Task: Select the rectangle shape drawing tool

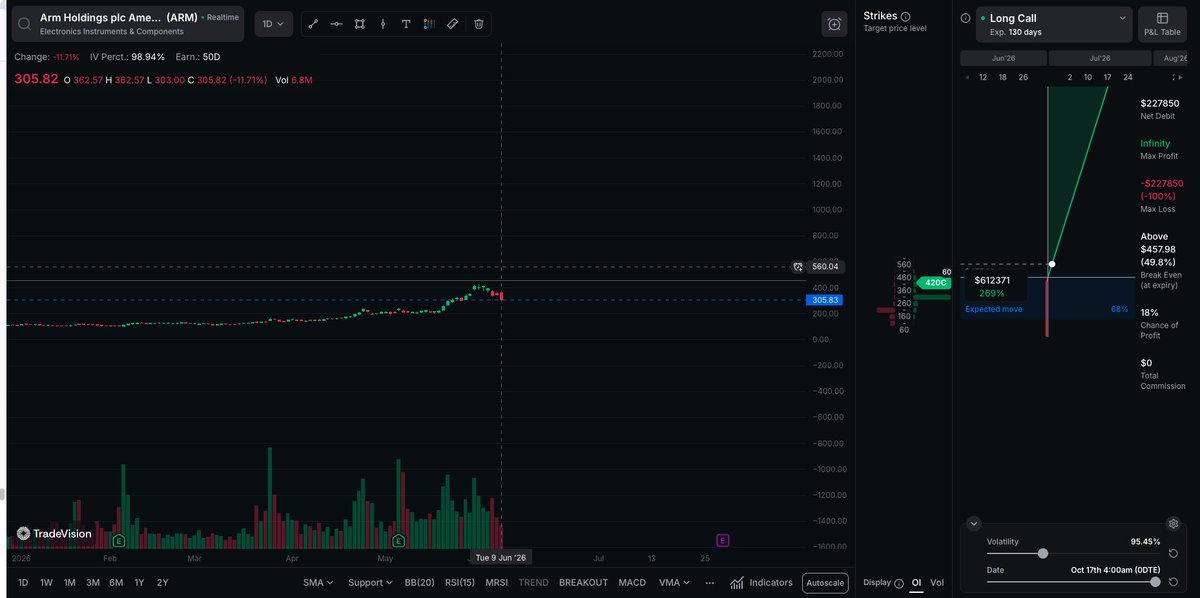Action: (x=360, y=23)
